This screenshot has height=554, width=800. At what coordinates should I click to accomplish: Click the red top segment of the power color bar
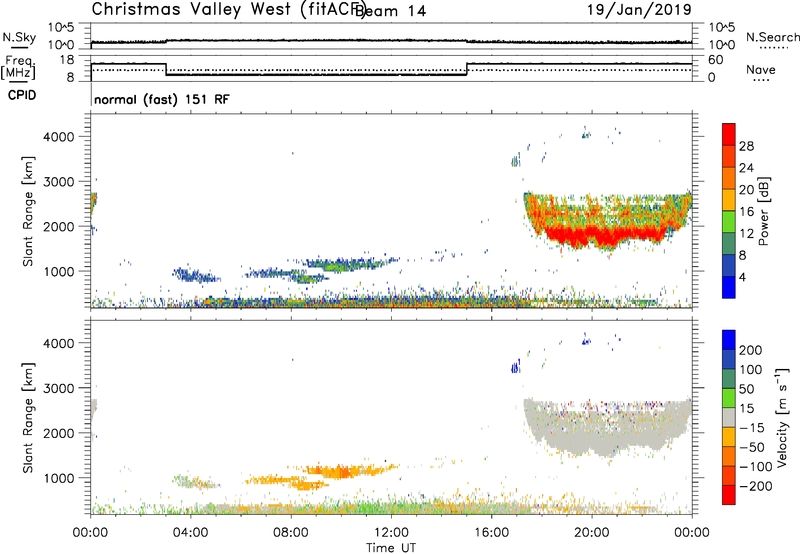click(729, 134)
